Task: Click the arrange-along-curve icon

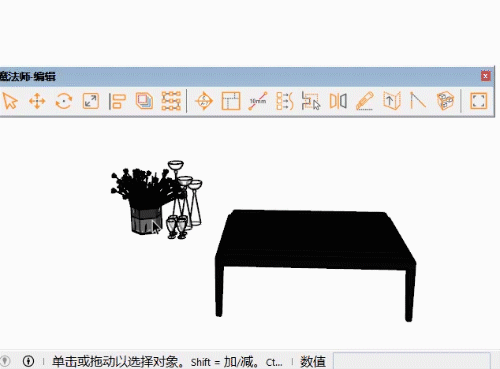Action: coord(285,101)
